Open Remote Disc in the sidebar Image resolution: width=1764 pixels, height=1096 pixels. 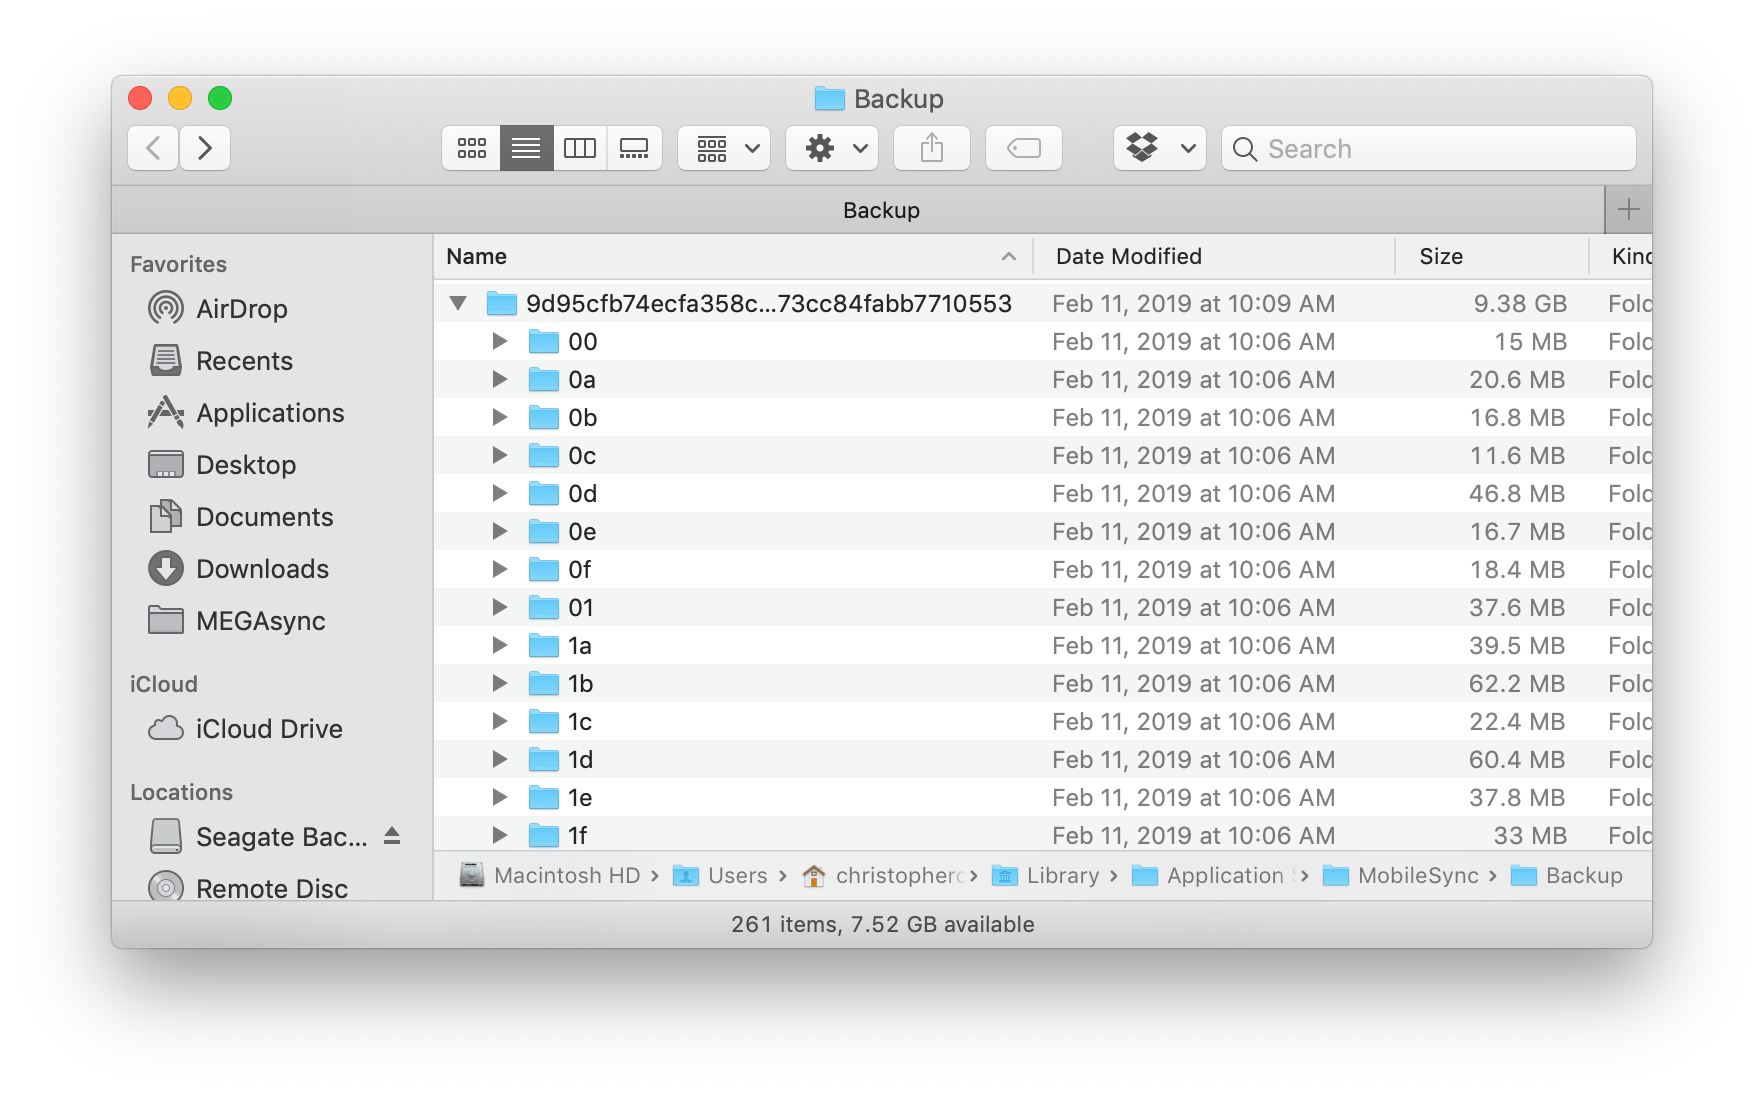coord(248,887)
